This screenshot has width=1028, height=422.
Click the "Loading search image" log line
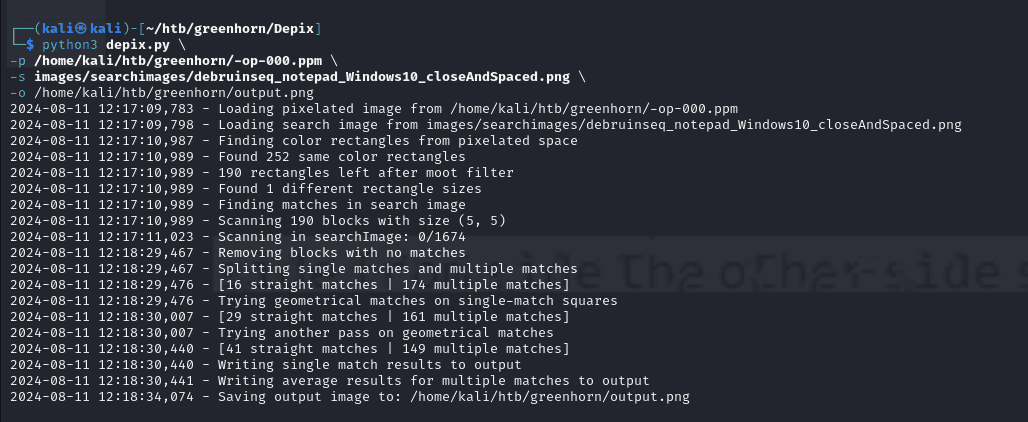click(x=589, y=125)
